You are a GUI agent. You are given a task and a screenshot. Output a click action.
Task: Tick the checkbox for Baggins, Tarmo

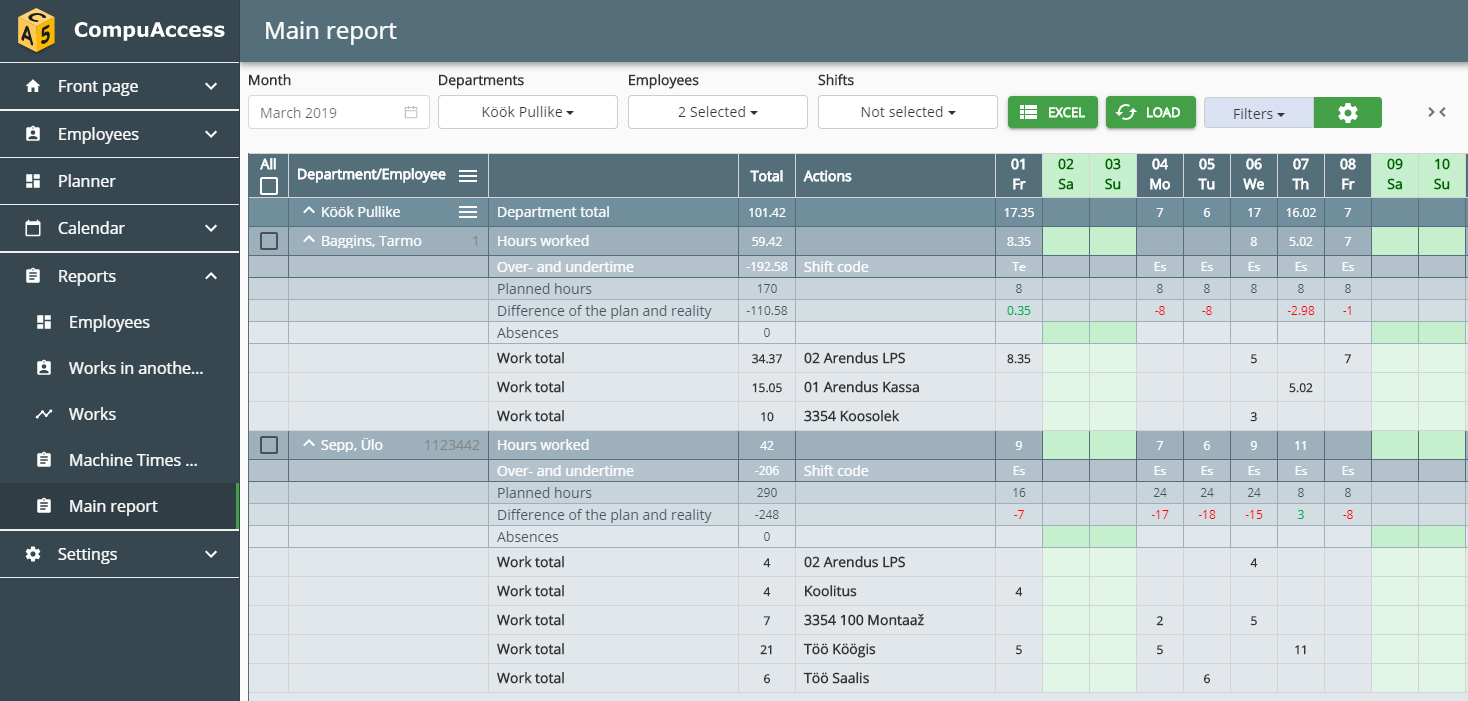(268, 241)
